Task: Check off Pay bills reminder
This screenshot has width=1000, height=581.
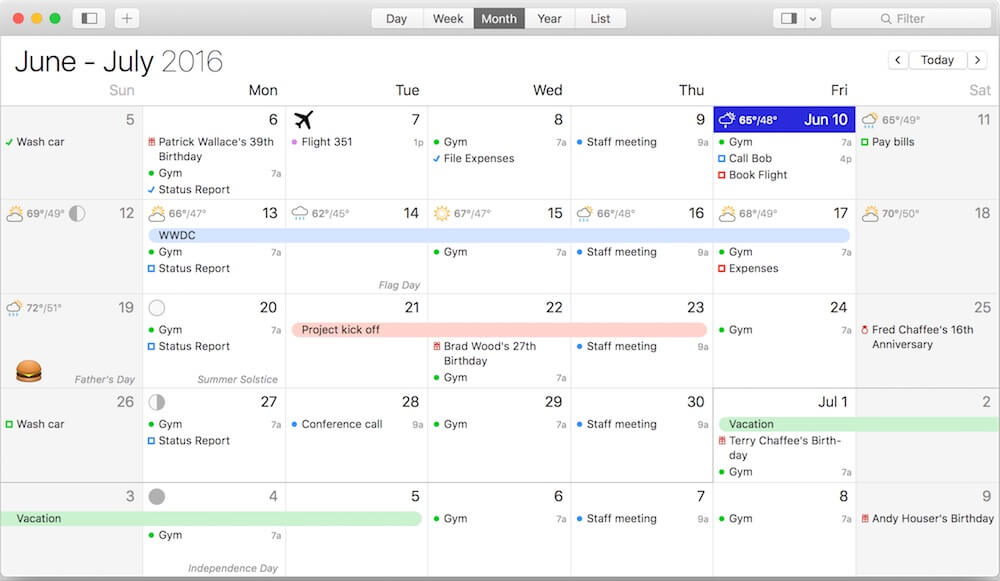Action: tap(864, 142)
